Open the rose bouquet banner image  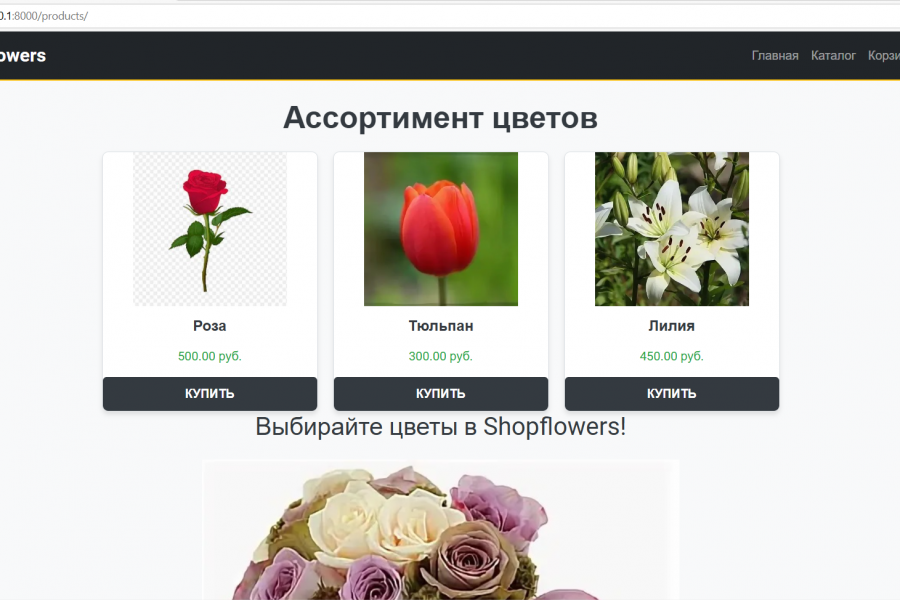(x=441, y=530)
